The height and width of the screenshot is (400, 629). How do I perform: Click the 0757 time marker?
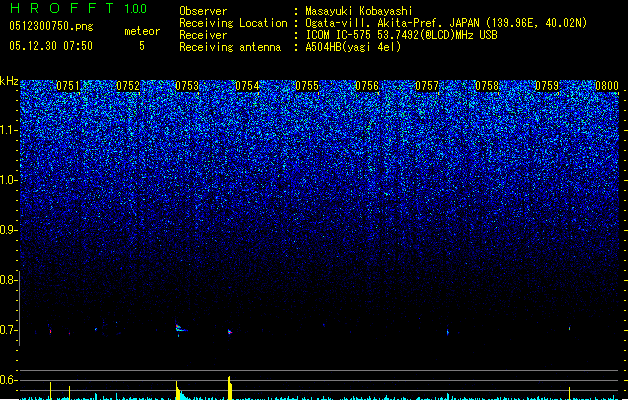pyautogui.click(x=427, y=86)
